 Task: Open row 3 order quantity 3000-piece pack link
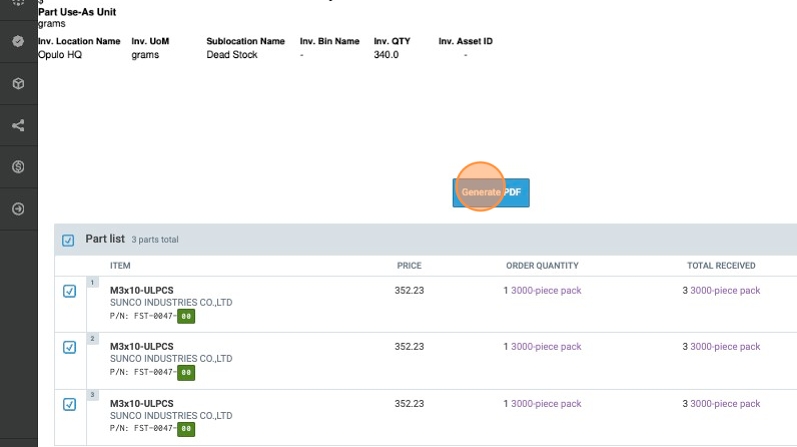[x=546, y=404]
